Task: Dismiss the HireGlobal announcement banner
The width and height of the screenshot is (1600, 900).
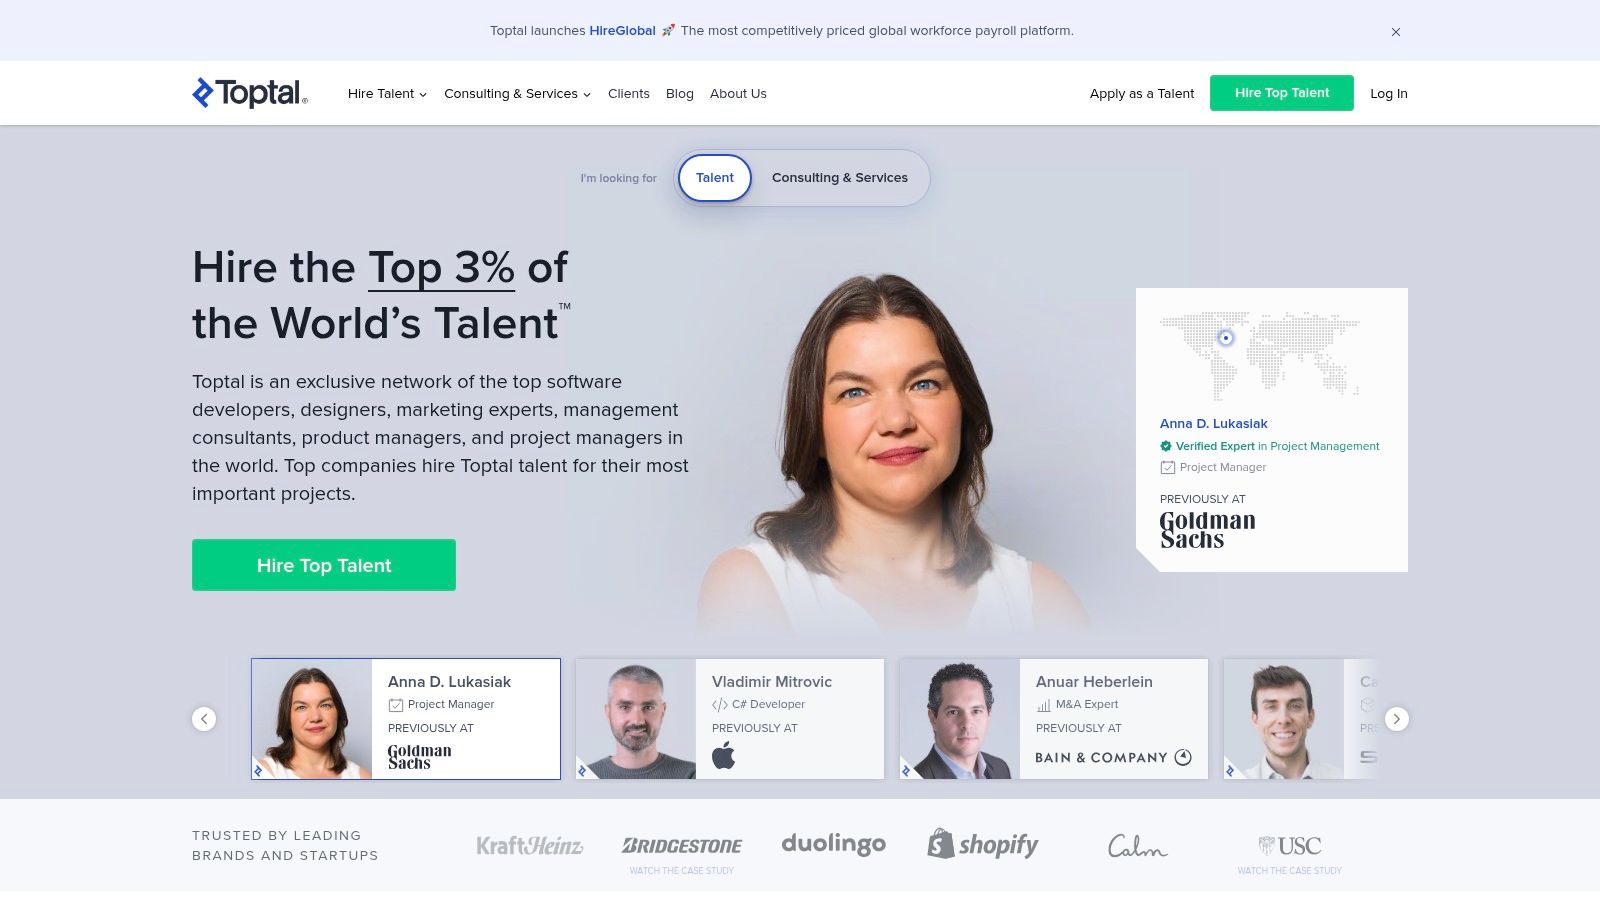Action: click(1396, 32)
